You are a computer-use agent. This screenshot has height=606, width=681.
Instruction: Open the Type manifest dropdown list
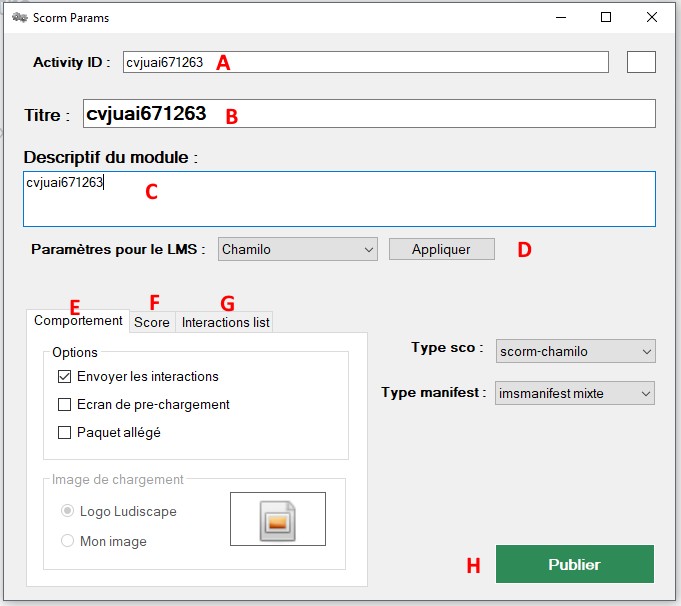point(575,394)
